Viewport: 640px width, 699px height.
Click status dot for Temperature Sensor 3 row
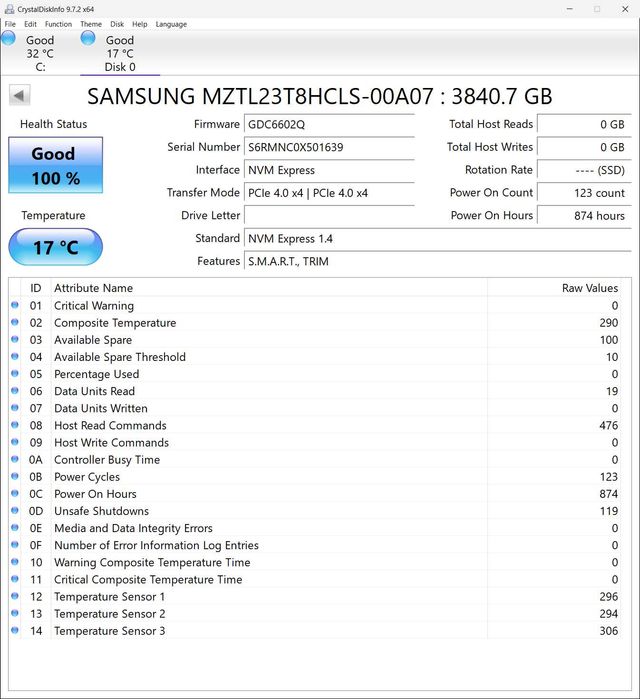(15, 630)
